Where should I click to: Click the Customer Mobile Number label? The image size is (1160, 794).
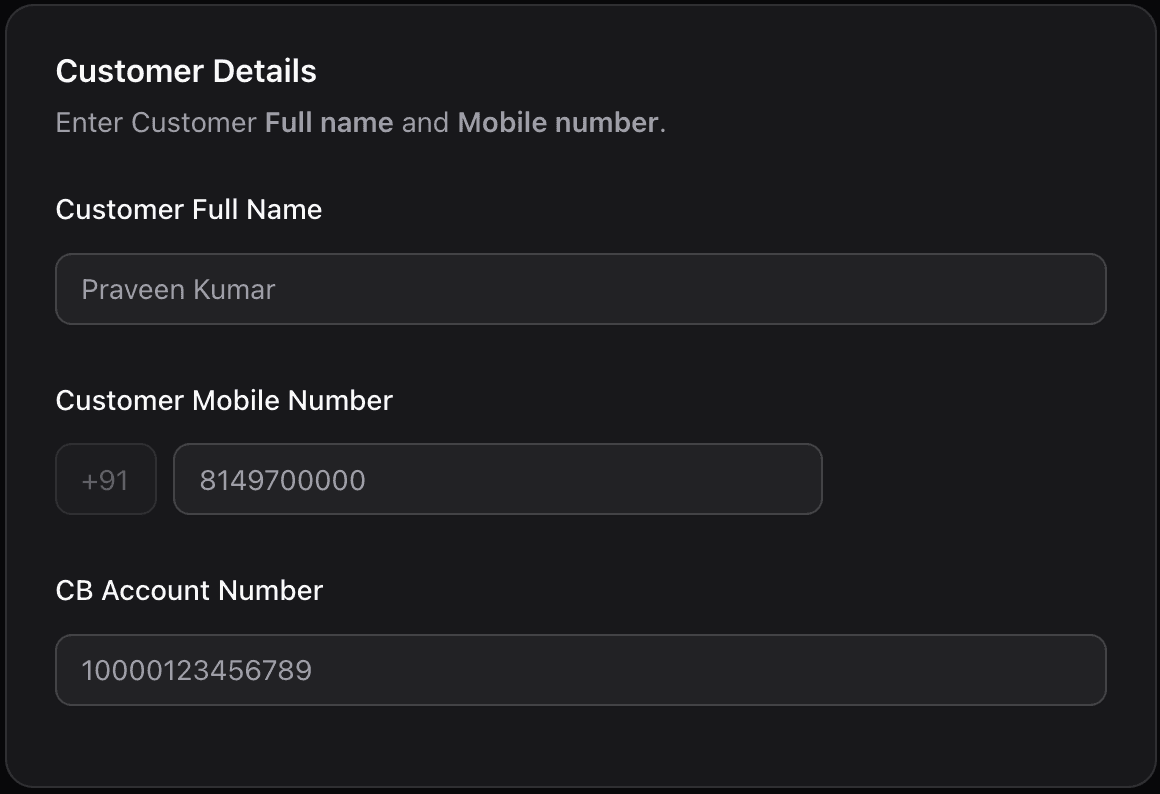[224, 400]
